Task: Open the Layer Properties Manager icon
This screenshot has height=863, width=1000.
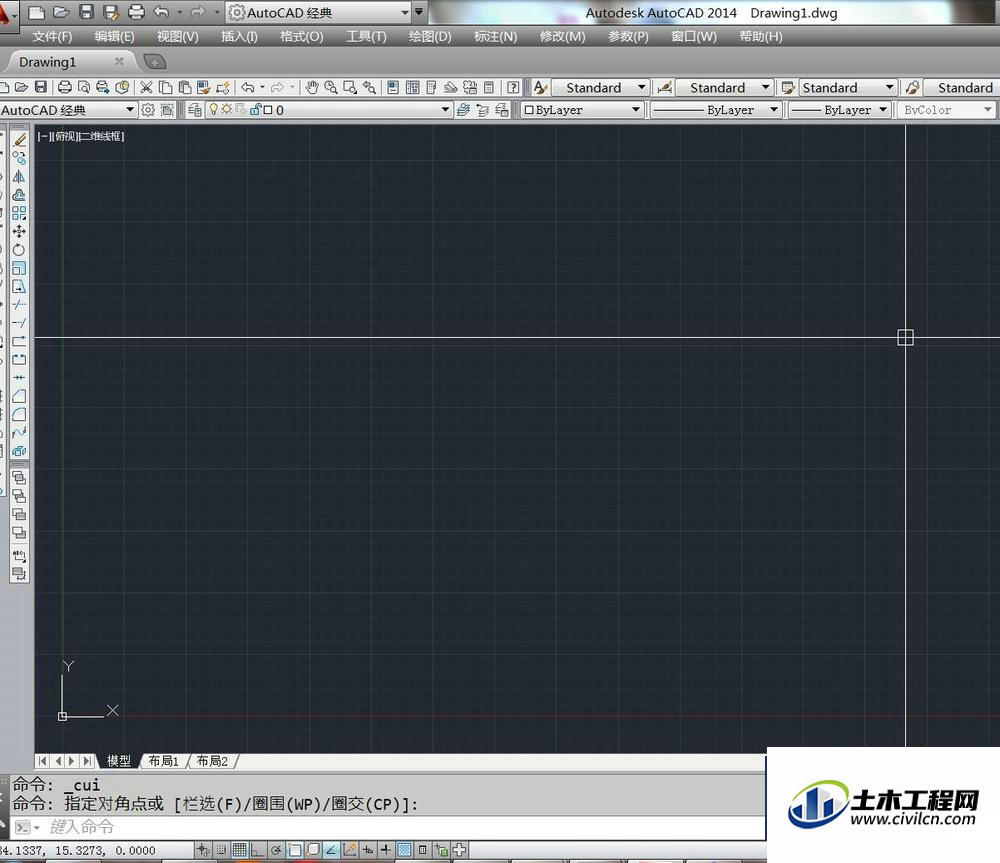Action: (195, 110)
